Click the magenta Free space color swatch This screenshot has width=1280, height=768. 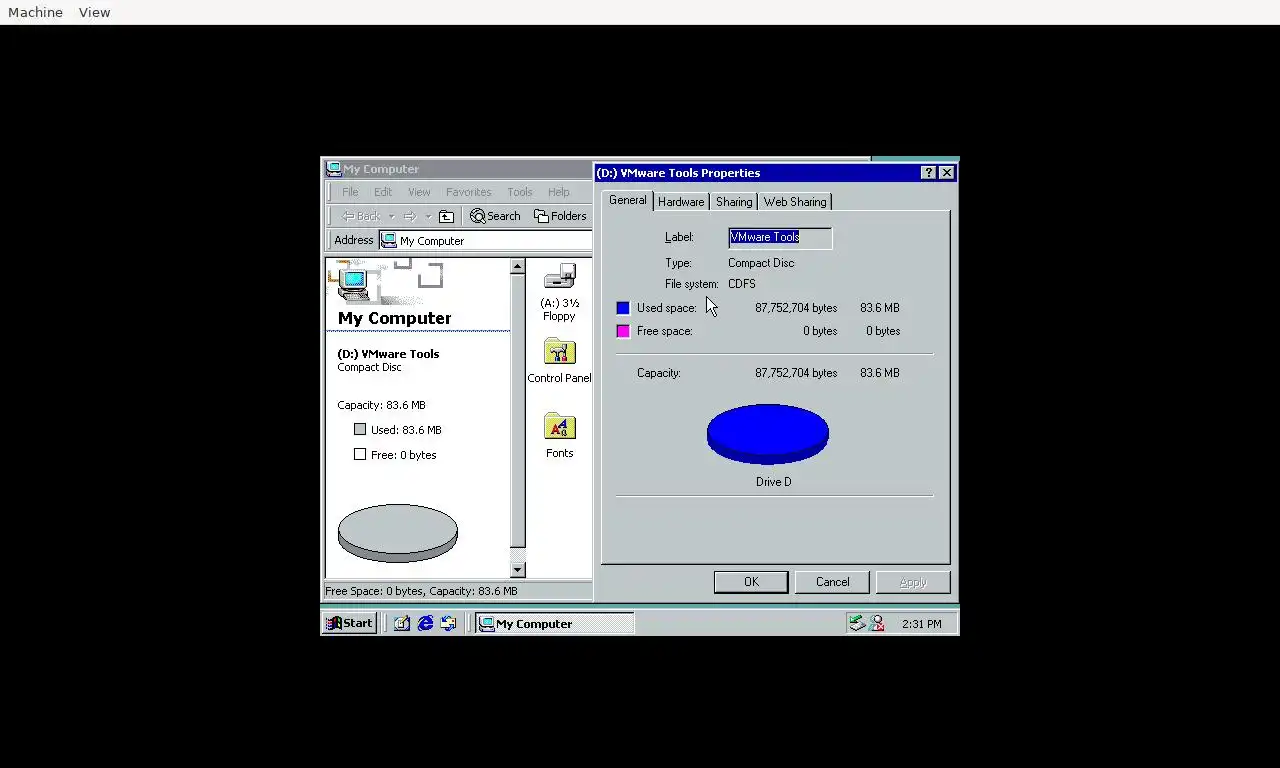623,331
